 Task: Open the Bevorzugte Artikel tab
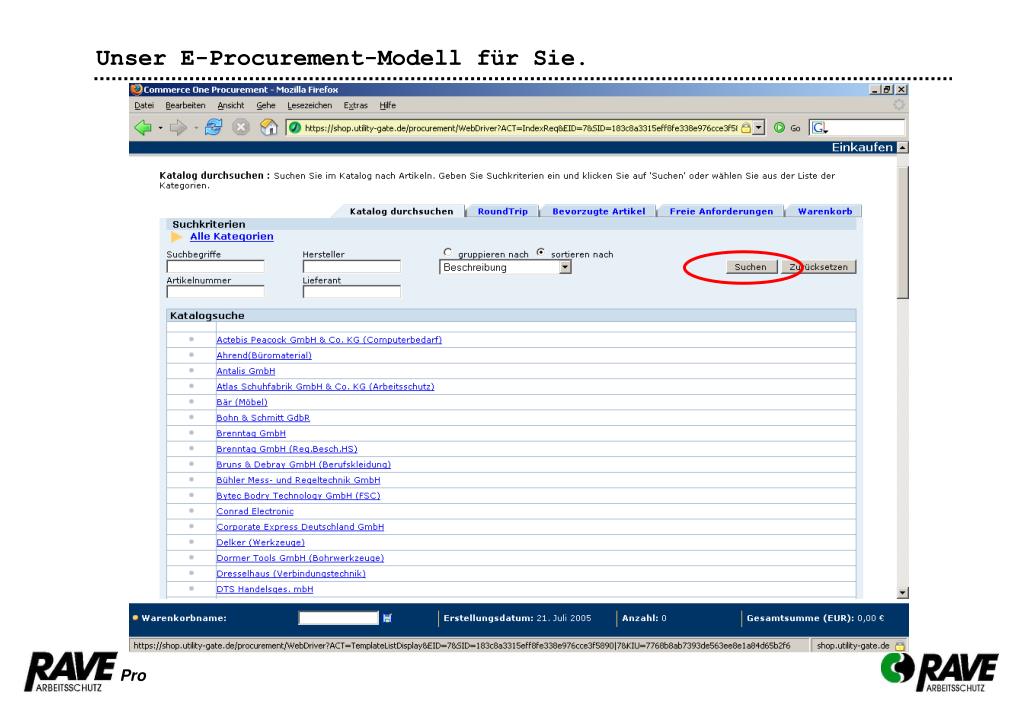click(x=598, y=211)
